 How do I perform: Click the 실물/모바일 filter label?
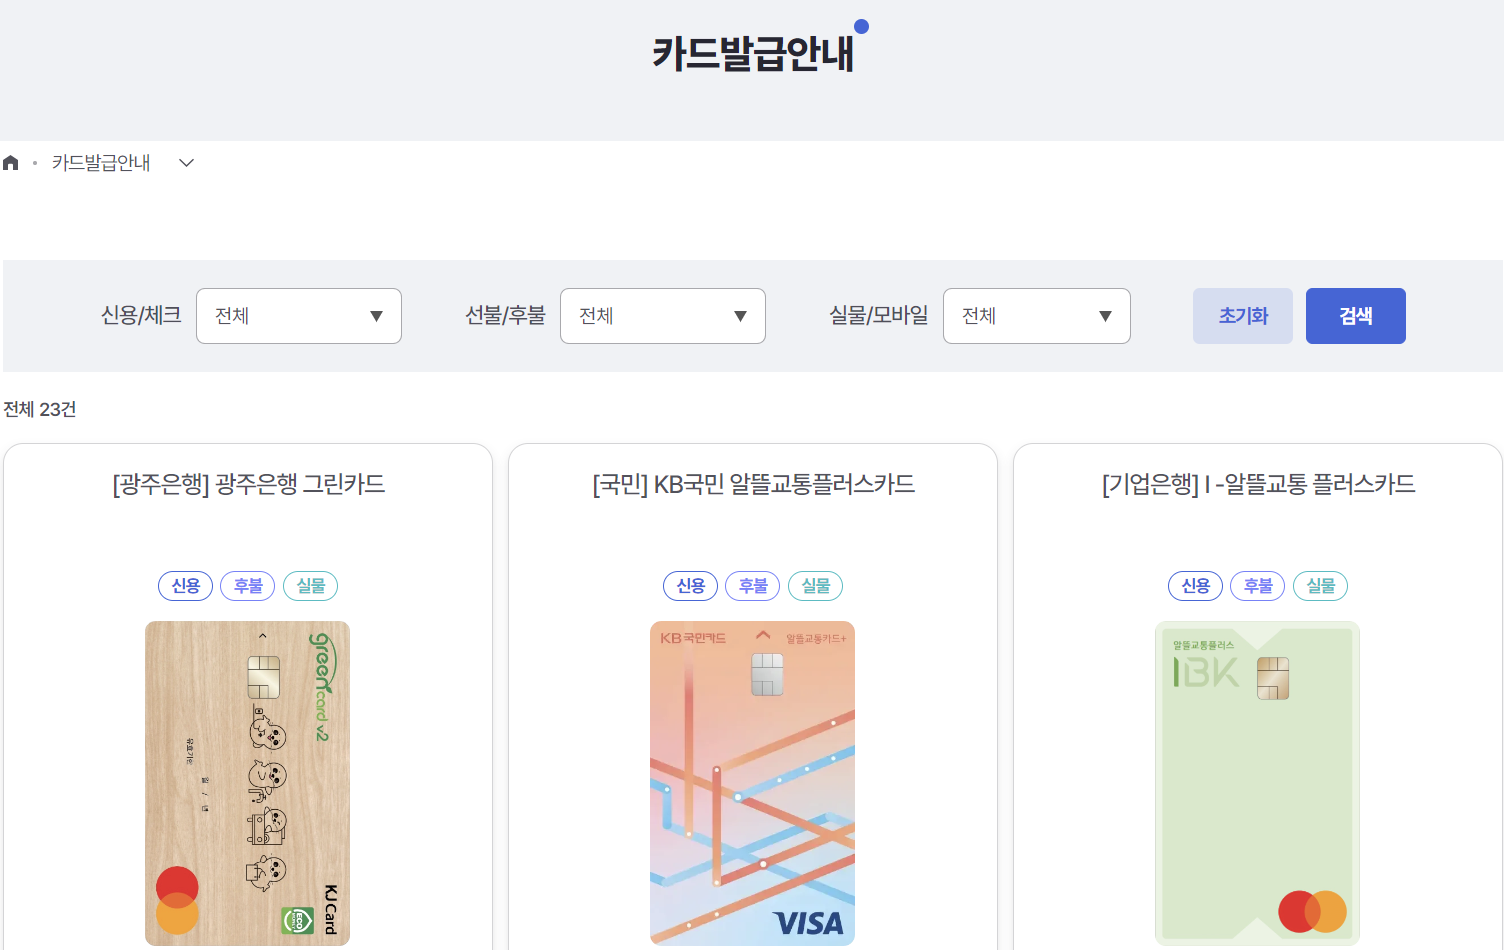[x=879, y=316]
